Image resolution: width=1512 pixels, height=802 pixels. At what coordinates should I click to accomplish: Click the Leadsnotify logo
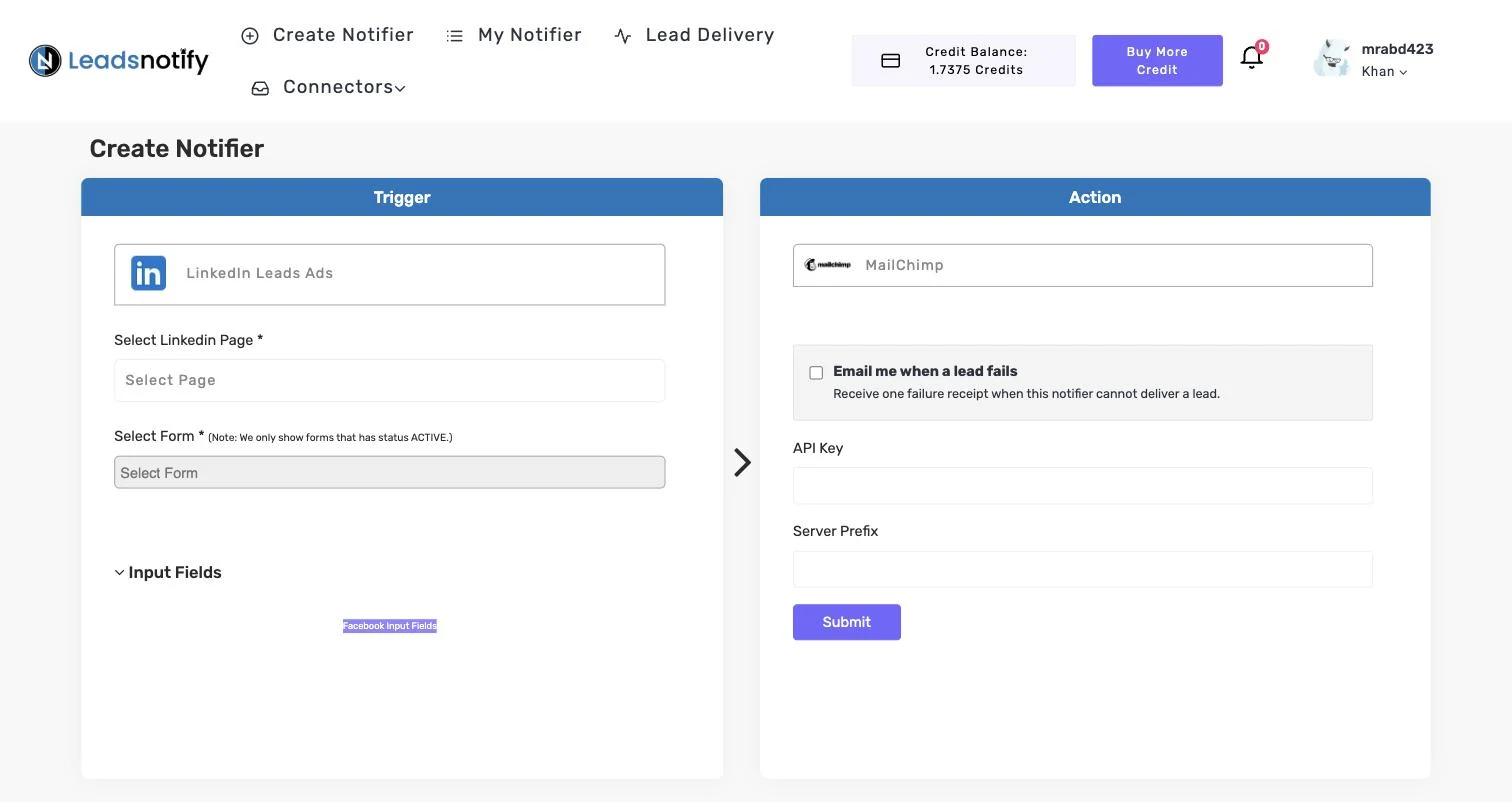pos(118,61)
